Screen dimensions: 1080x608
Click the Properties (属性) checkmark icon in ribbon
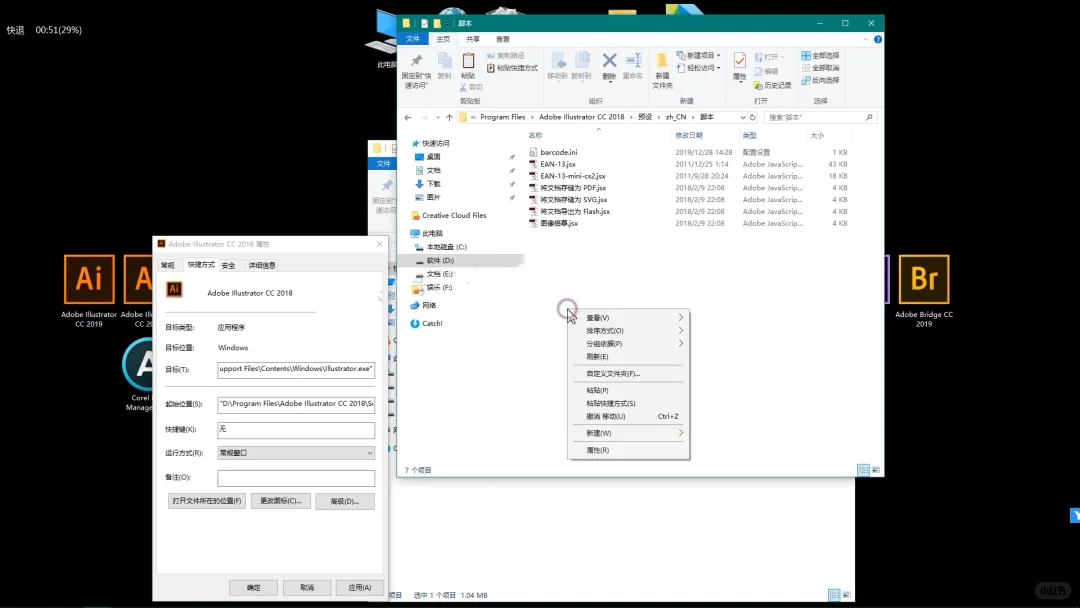tap(739, 66)
